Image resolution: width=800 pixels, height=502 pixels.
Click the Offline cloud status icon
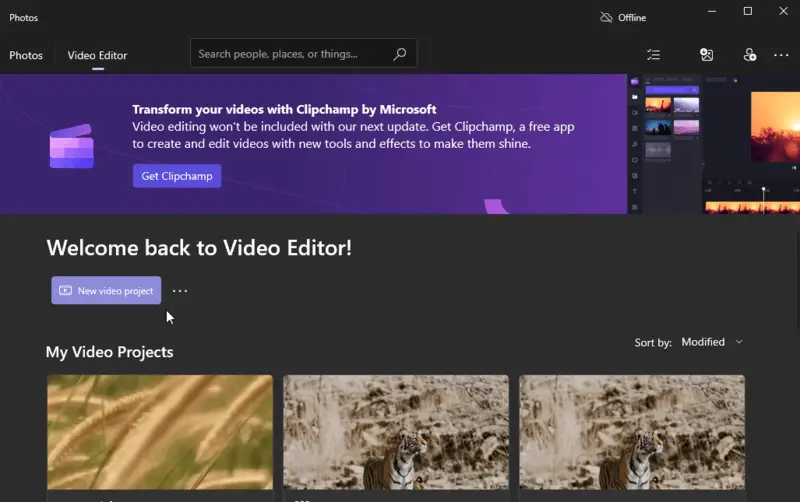click(606, 17)
